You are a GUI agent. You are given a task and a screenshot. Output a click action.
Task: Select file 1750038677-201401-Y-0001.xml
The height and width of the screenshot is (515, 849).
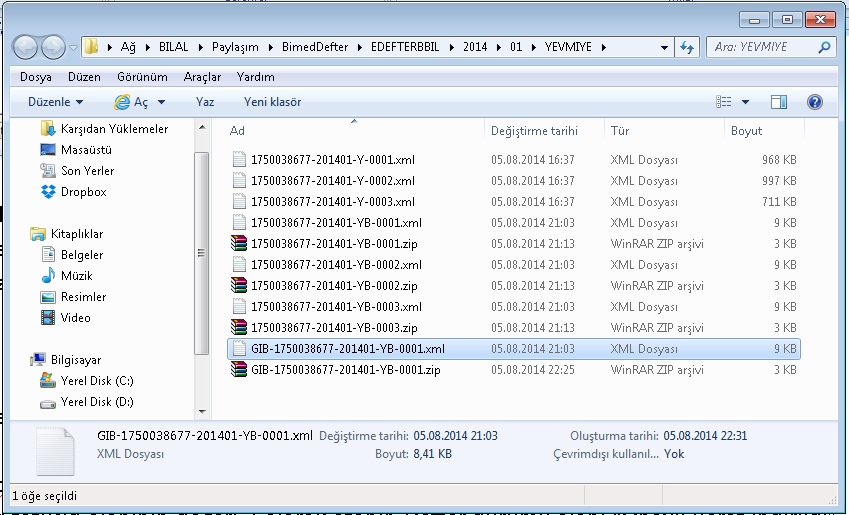[x=332, y=160]
